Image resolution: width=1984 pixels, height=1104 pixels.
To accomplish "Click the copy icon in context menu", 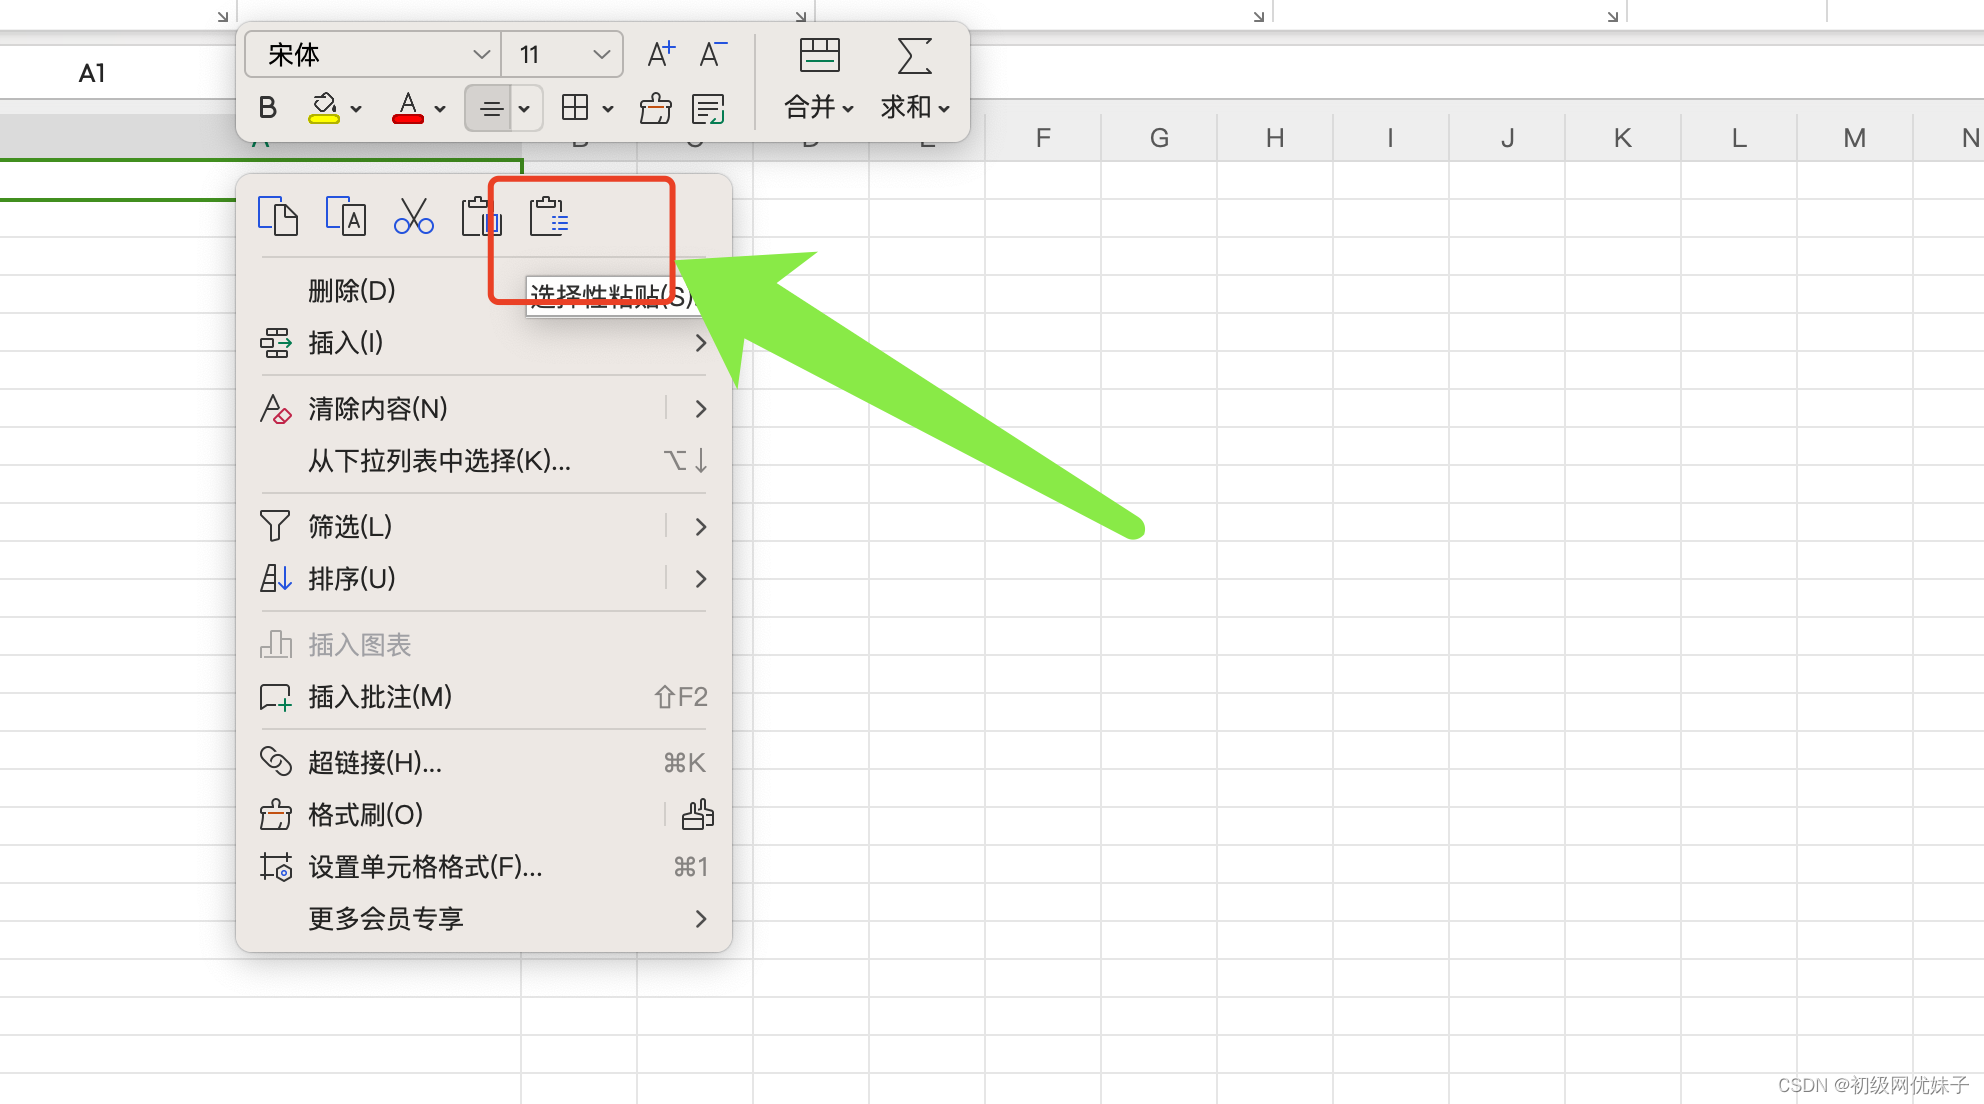I will coord(277,215).
